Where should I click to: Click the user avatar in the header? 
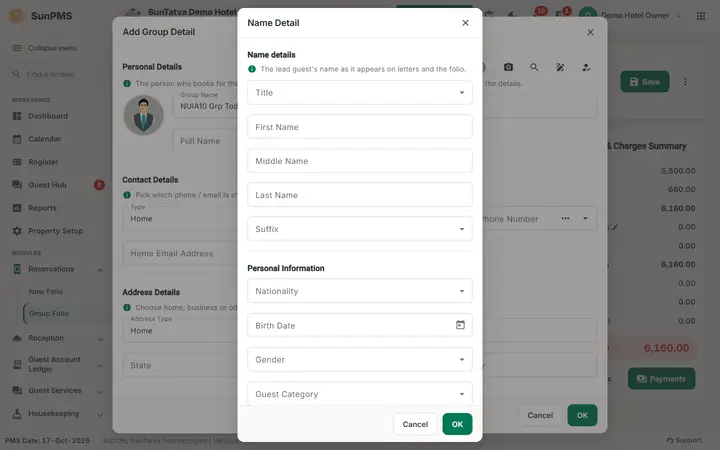[587, 16]
